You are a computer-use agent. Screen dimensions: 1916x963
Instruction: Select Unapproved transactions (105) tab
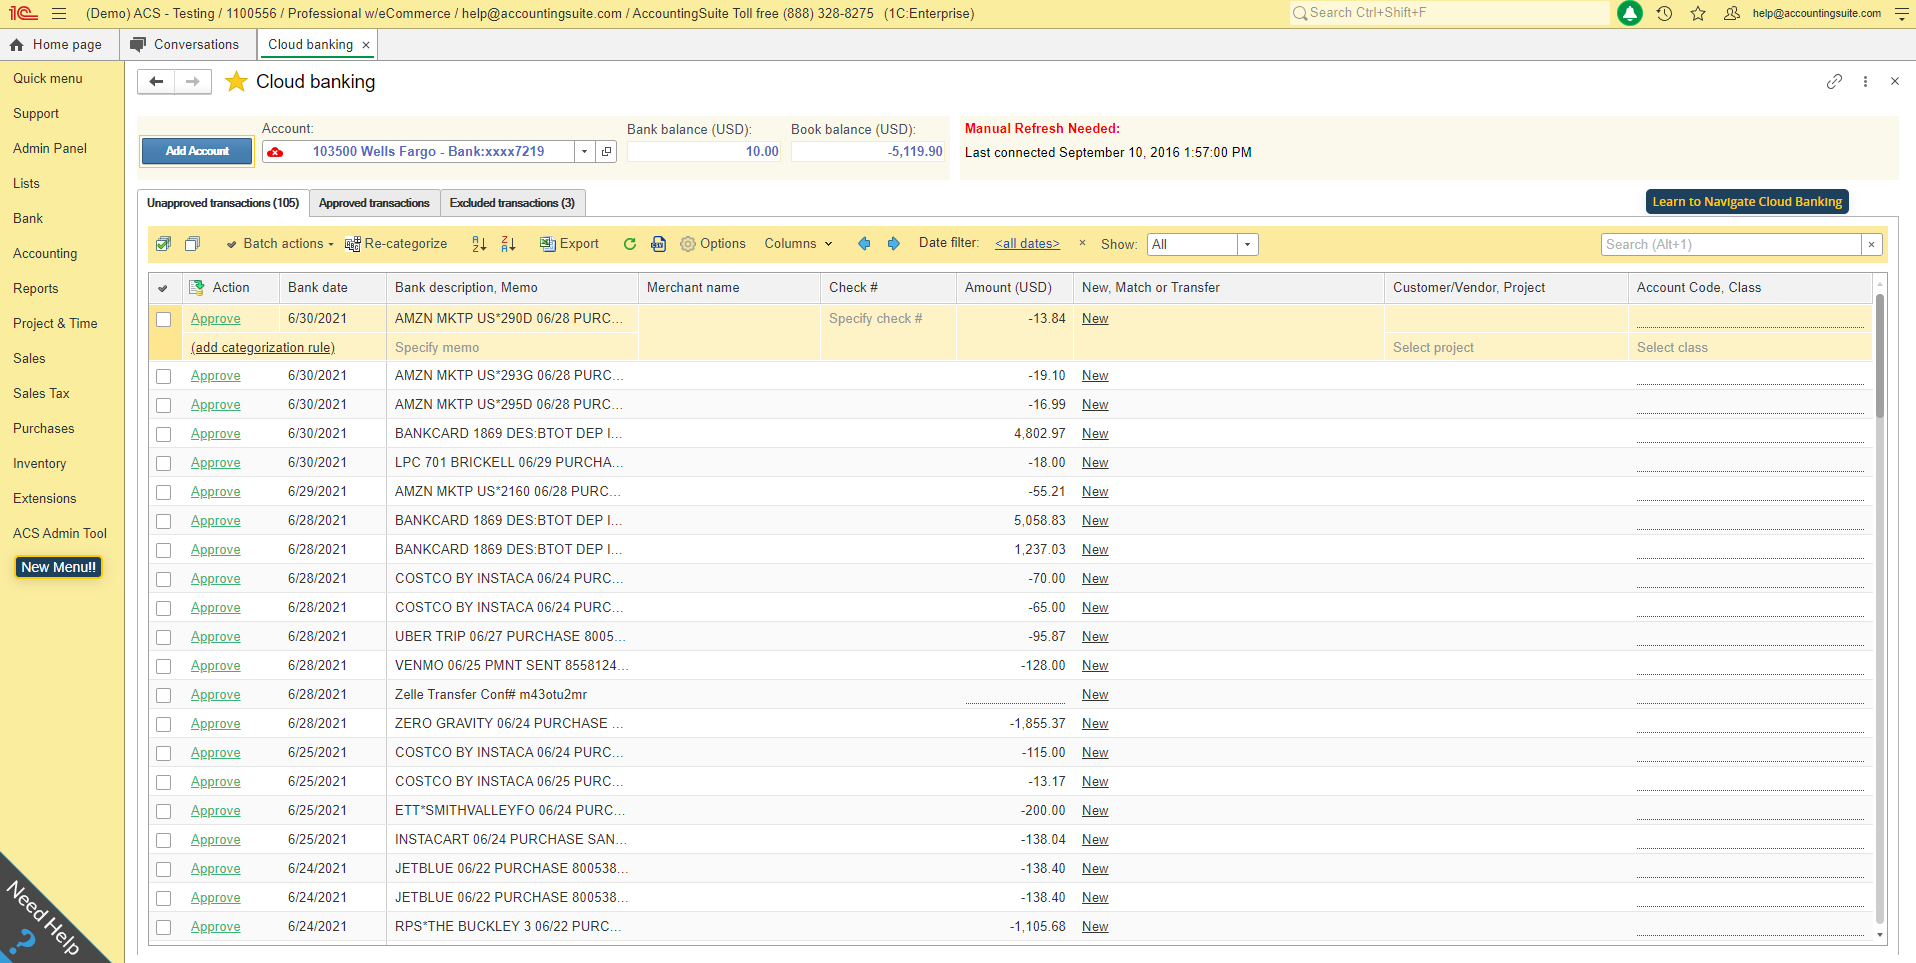click(223, 203)
